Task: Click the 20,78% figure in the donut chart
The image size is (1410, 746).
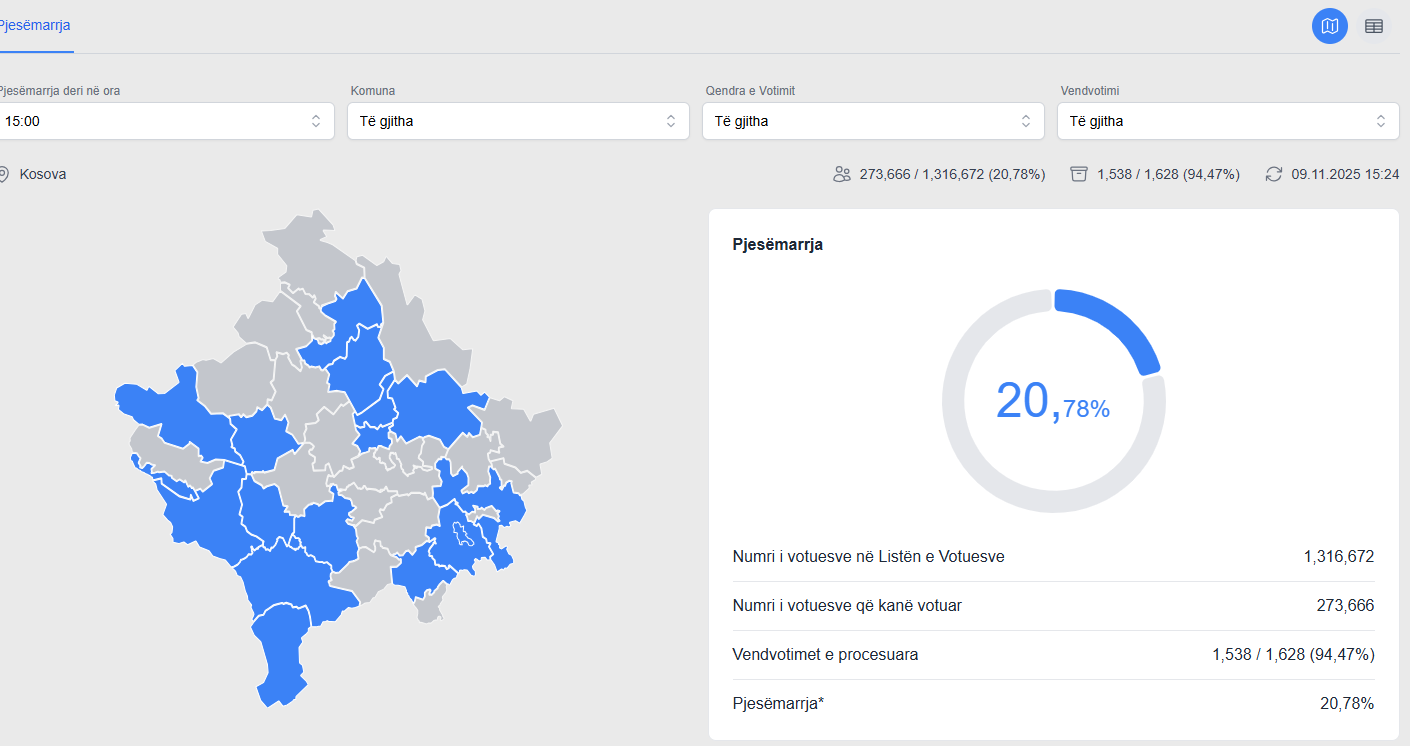Action: 1053,402
